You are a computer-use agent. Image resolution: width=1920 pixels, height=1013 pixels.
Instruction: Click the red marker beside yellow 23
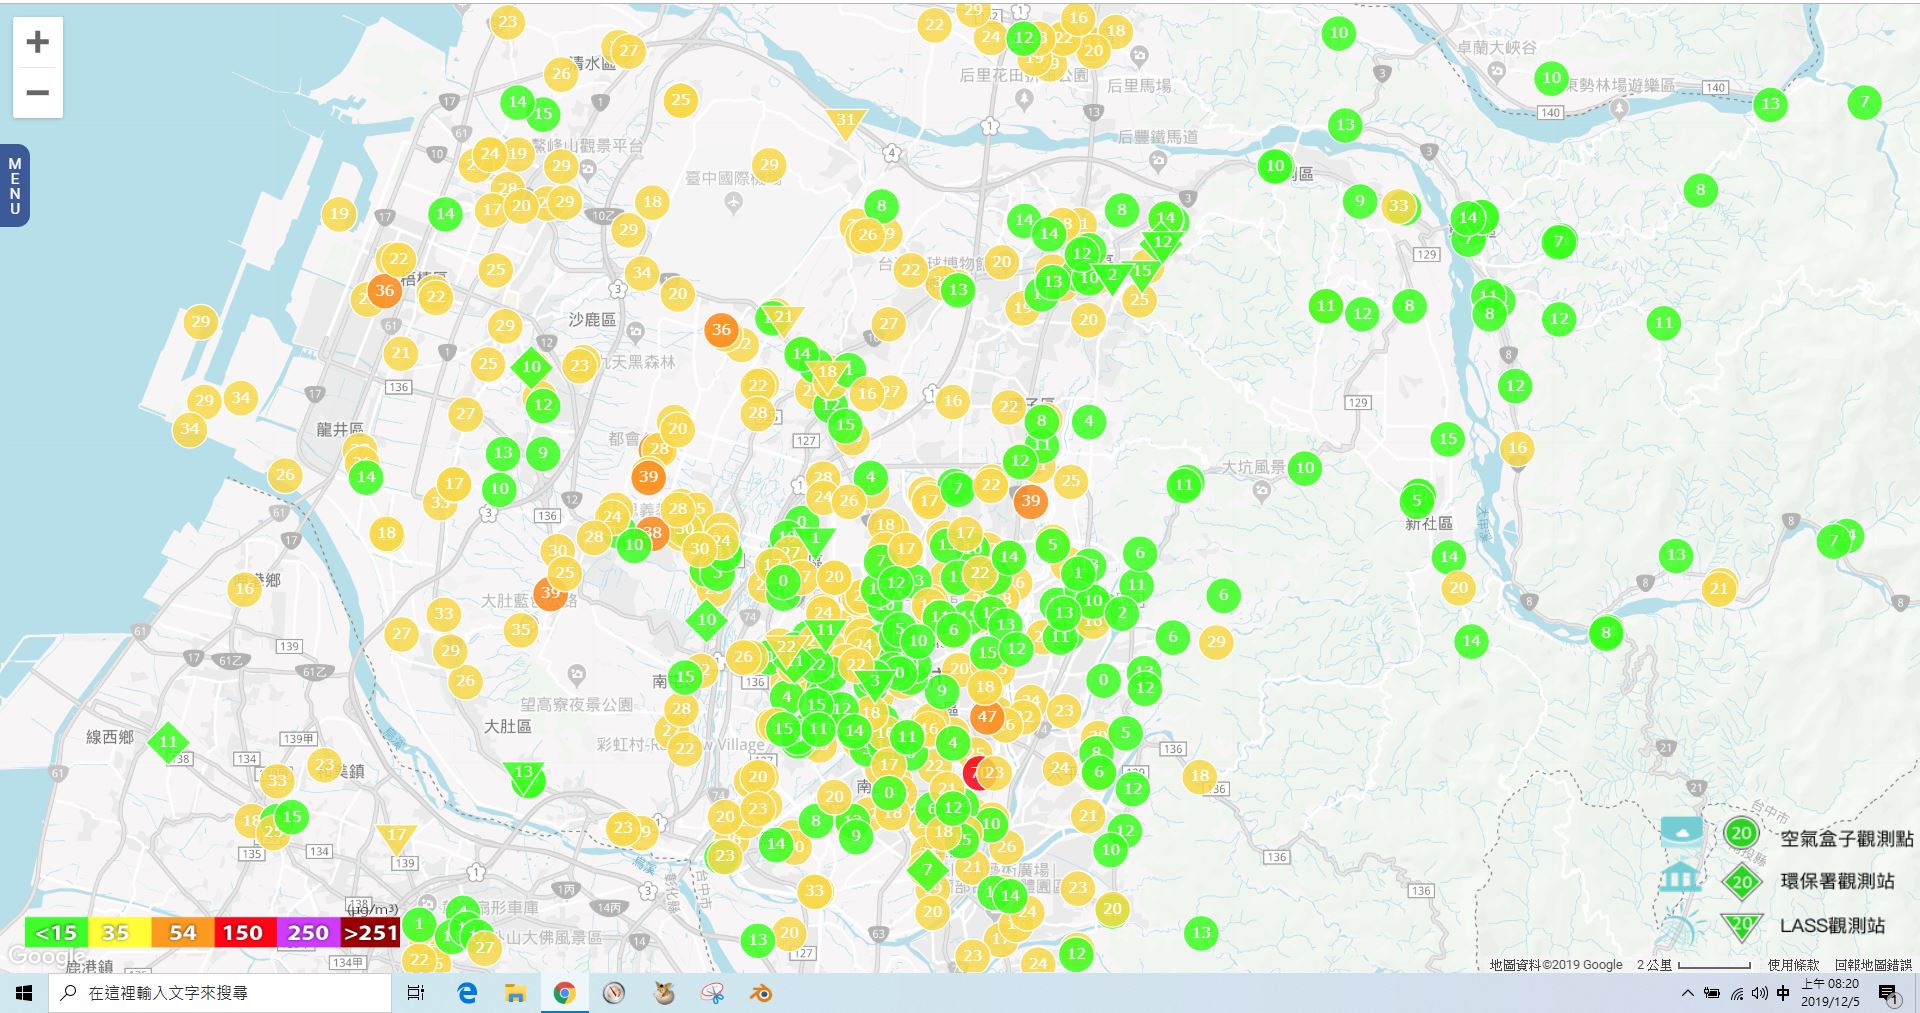coord(974,773)
